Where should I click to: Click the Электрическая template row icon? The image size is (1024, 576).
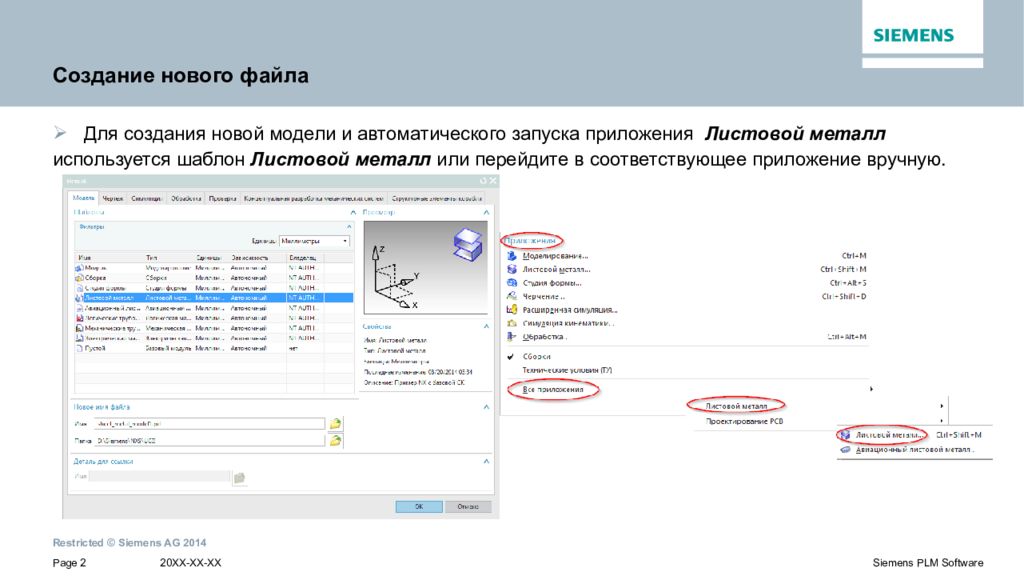79,338
